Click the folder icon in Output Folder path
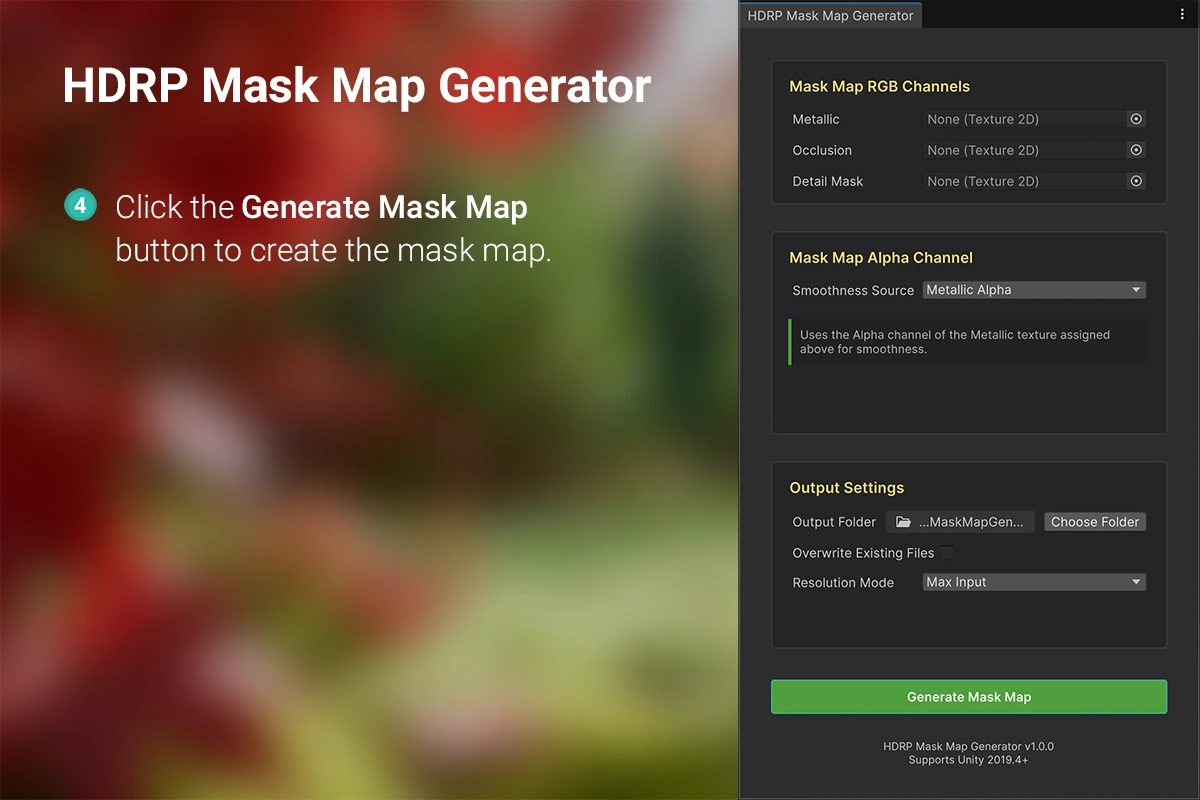The width and height of the screenshot is (1200, 800). coord(903,522)
